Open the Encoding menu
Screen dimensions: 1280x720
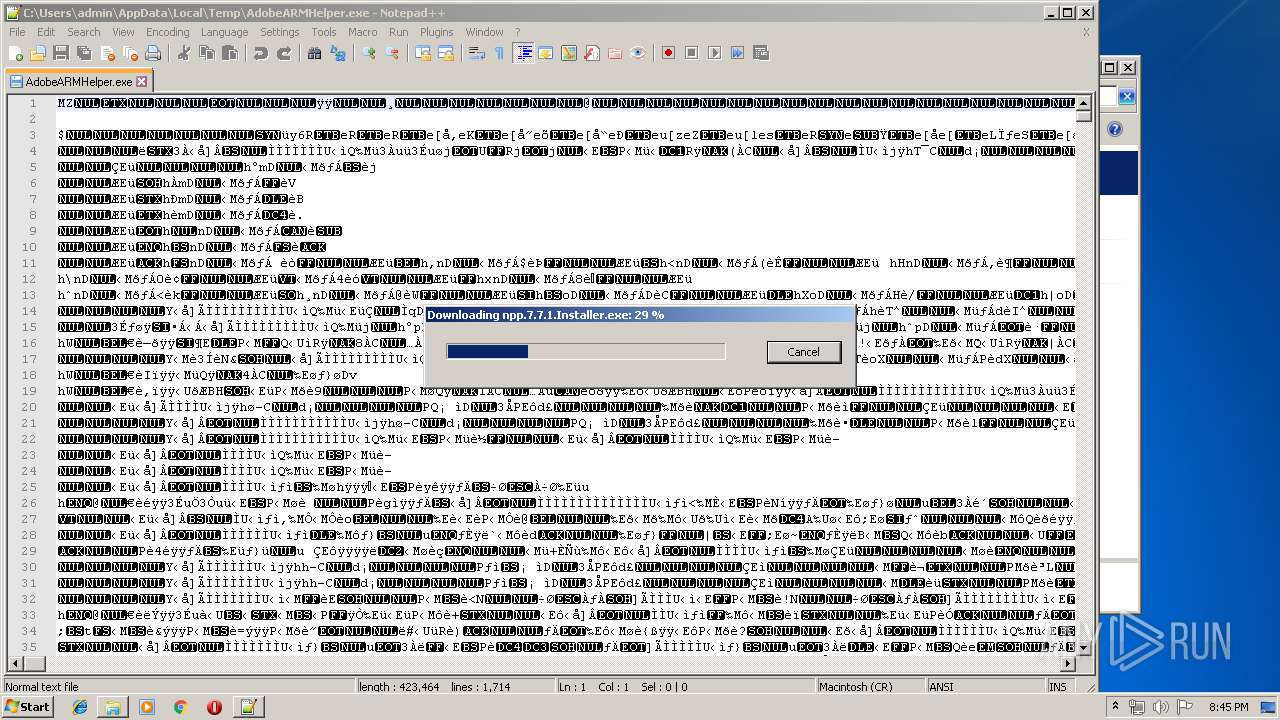point(167,32)
